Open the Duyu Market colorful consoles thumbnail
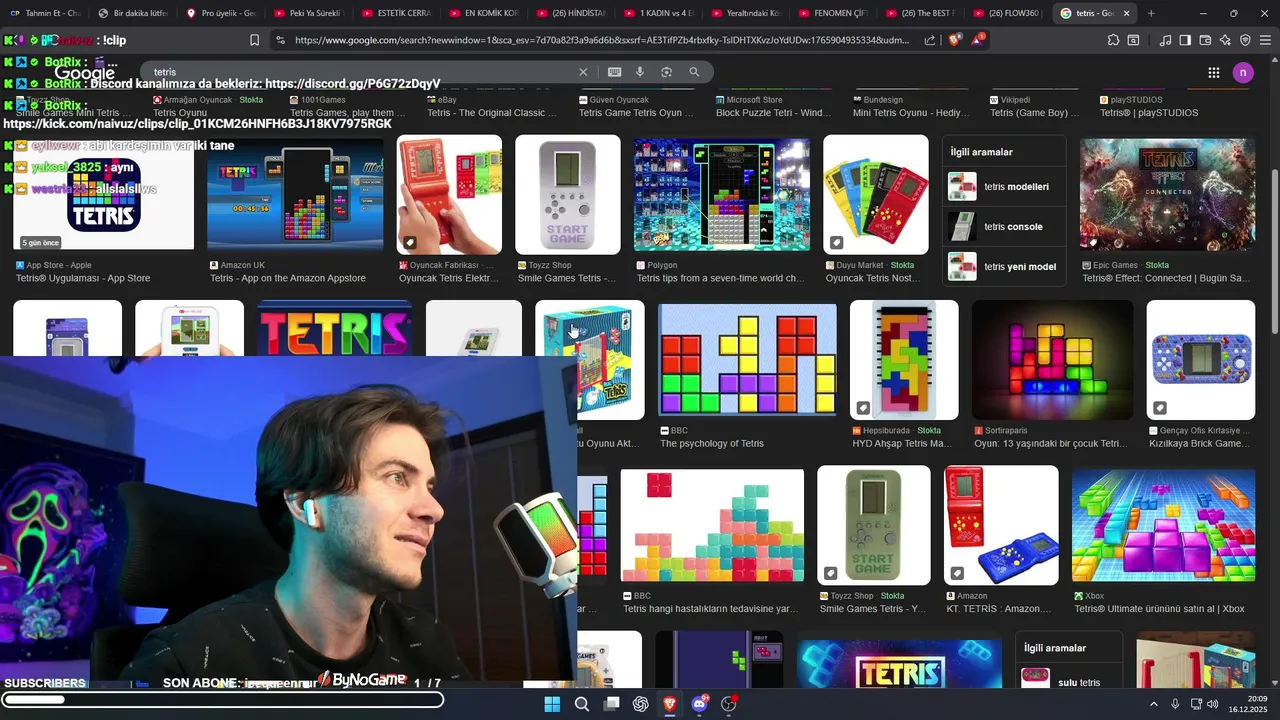The image size is (1280, 720). (876, 194)
